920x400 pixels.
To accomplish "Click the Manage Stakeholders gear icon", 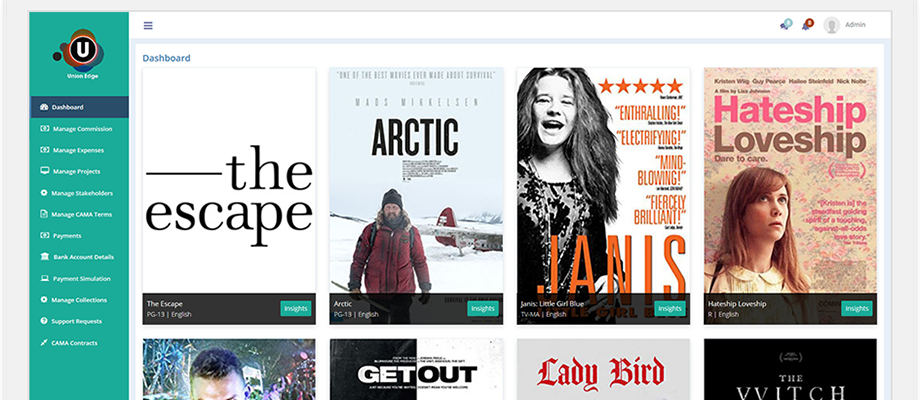I will [43, 193].
